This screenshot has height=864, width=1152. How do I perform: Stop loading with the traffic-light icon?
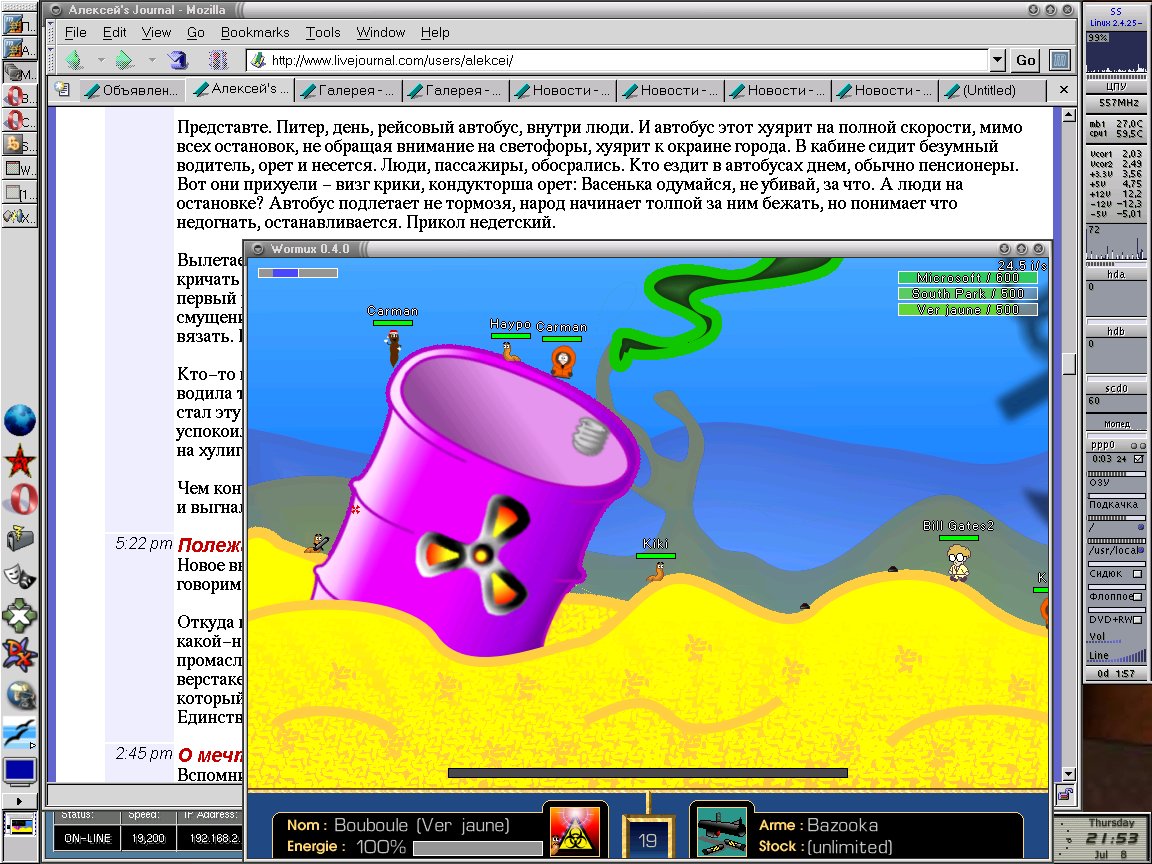(x=218, y=60)
